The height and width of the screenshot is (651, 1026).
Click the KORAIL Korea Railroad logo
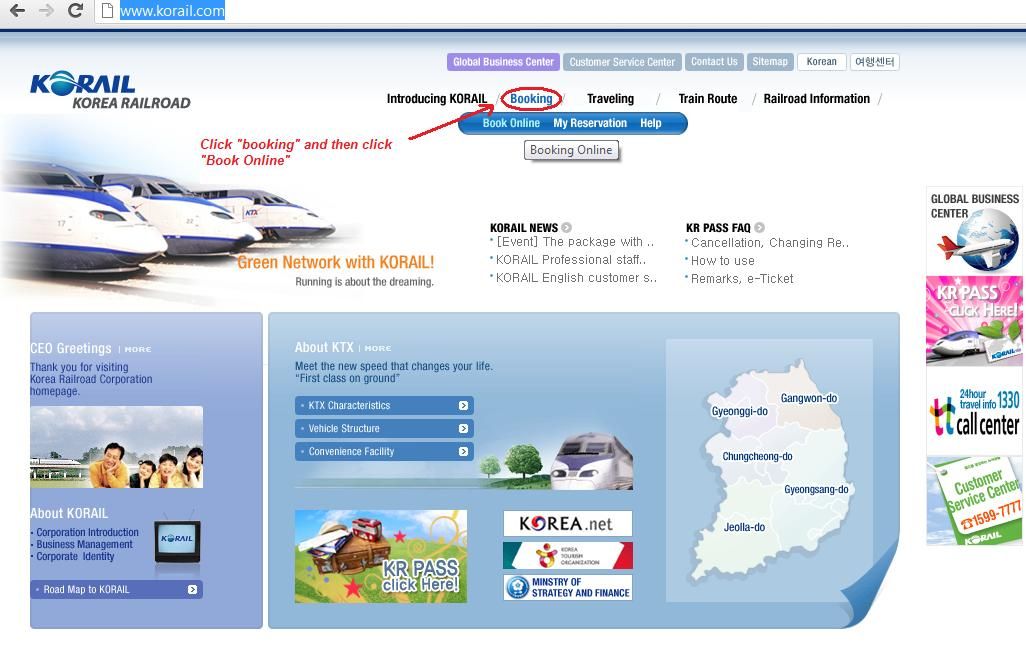coord(110,90)
